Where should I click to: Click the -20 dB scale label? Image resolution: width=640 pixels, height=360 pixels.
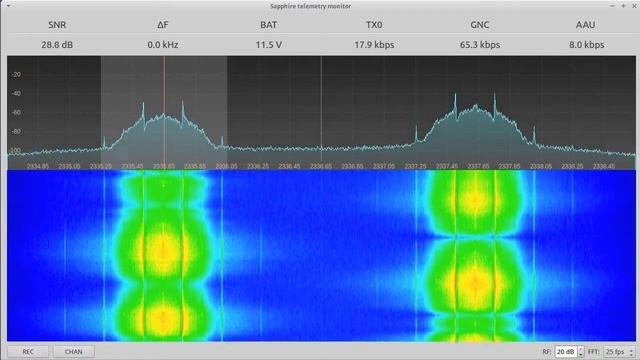coord(16,74)
